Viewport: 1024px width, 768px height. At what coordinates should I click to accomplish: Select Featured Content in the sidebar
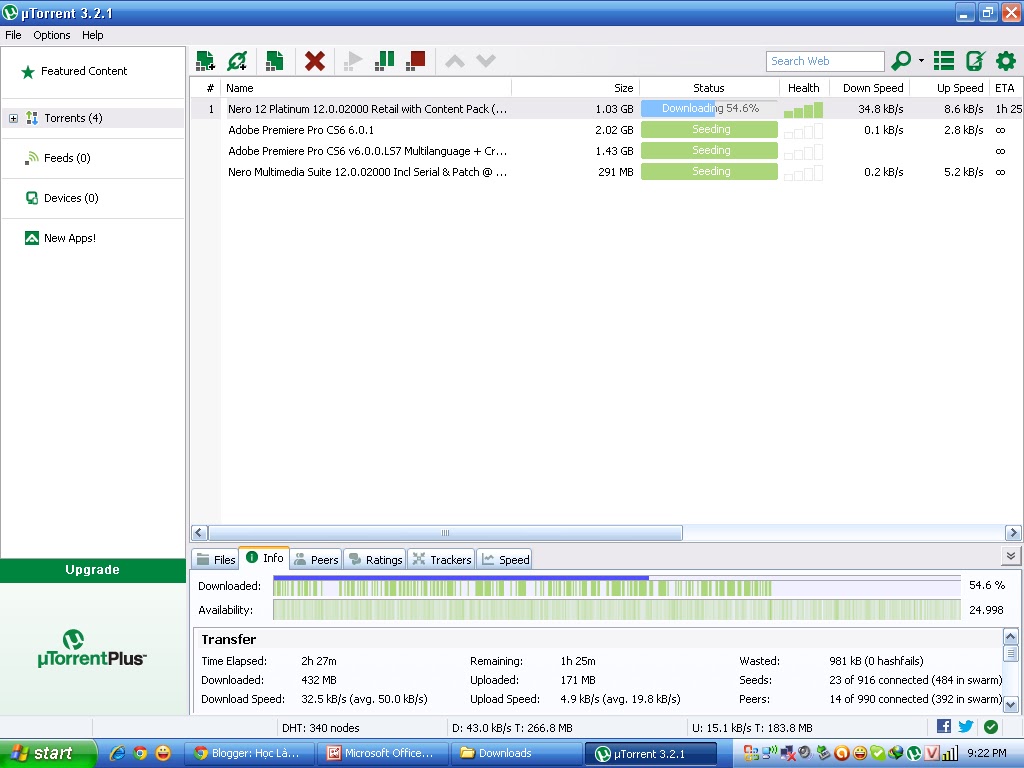[x=84, y=71]
